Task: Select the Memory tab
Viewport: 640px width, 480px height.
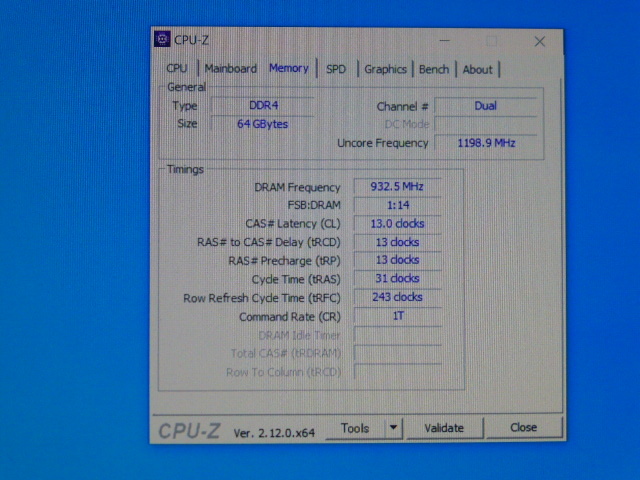Action: (x=289, y=68)
